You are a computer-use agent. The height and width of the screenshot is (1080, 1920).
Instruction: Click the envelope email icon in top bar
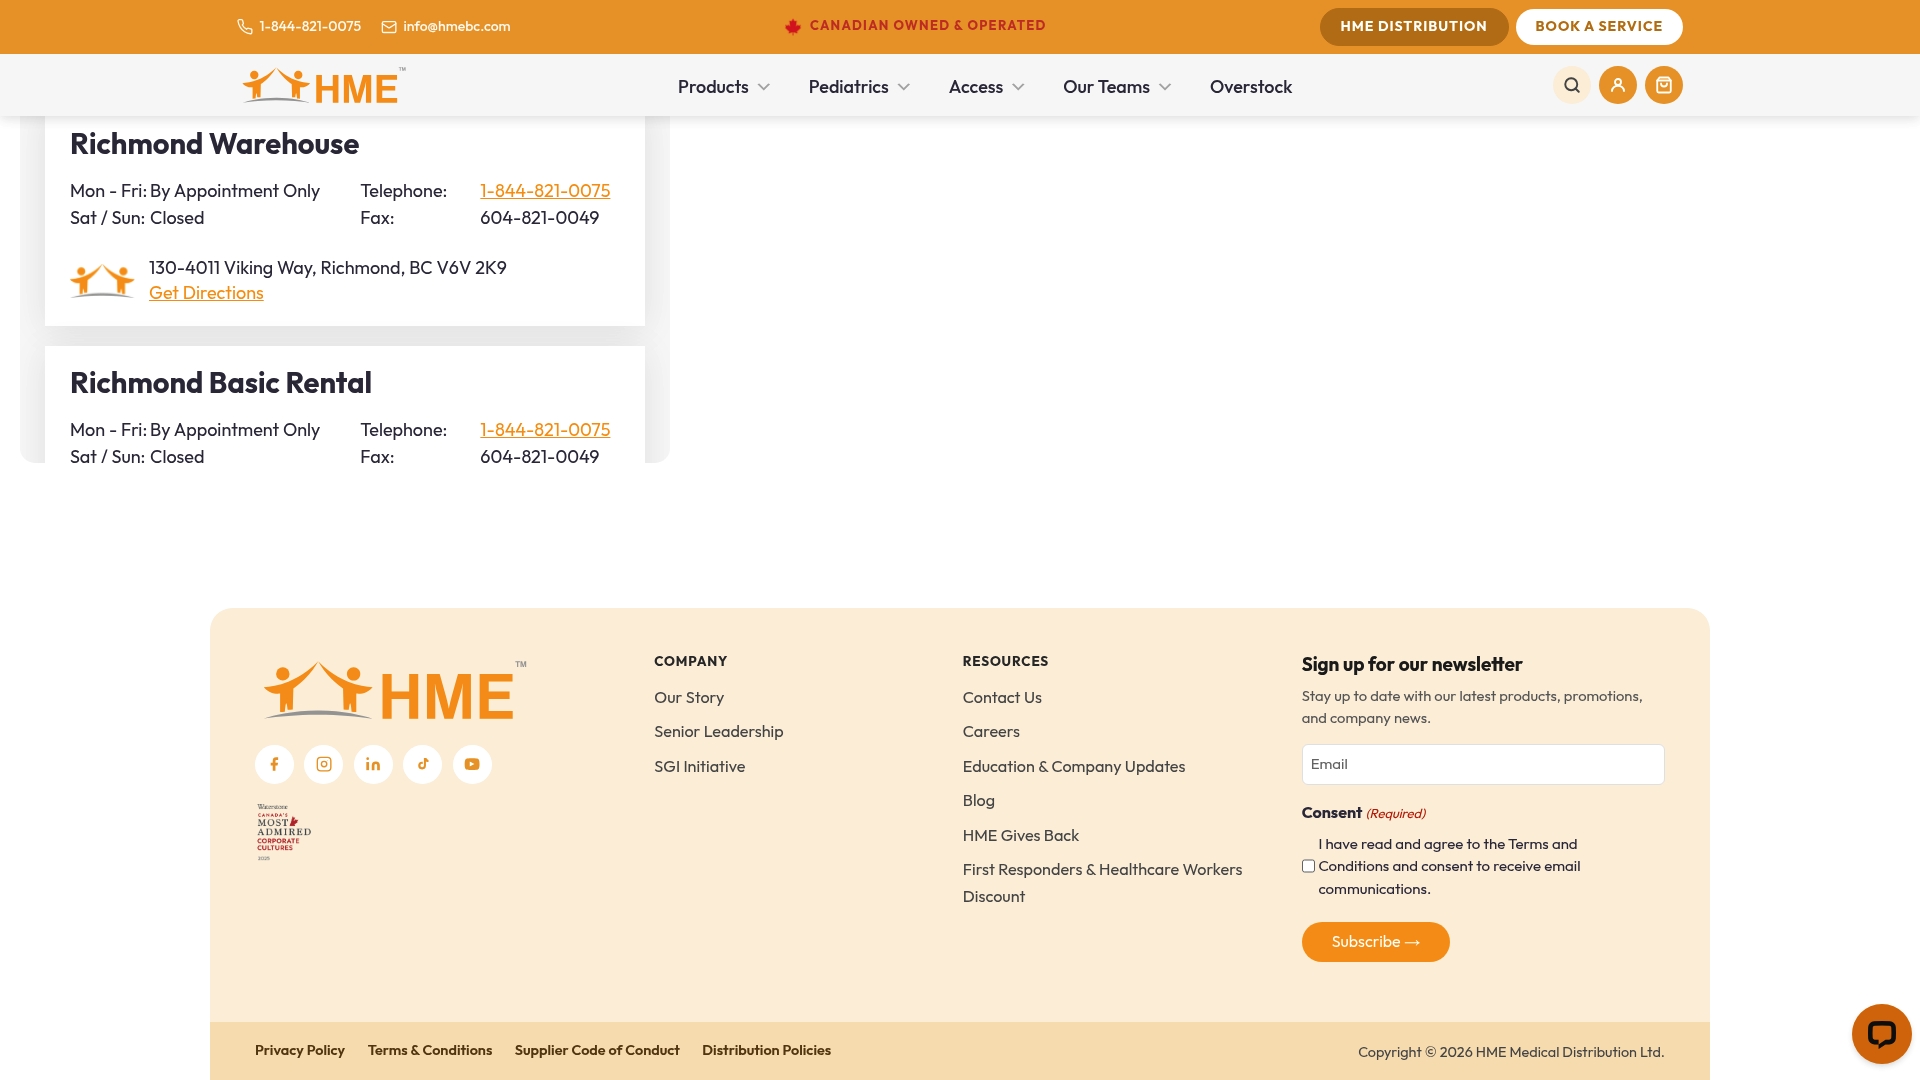(x=389, y=27)
